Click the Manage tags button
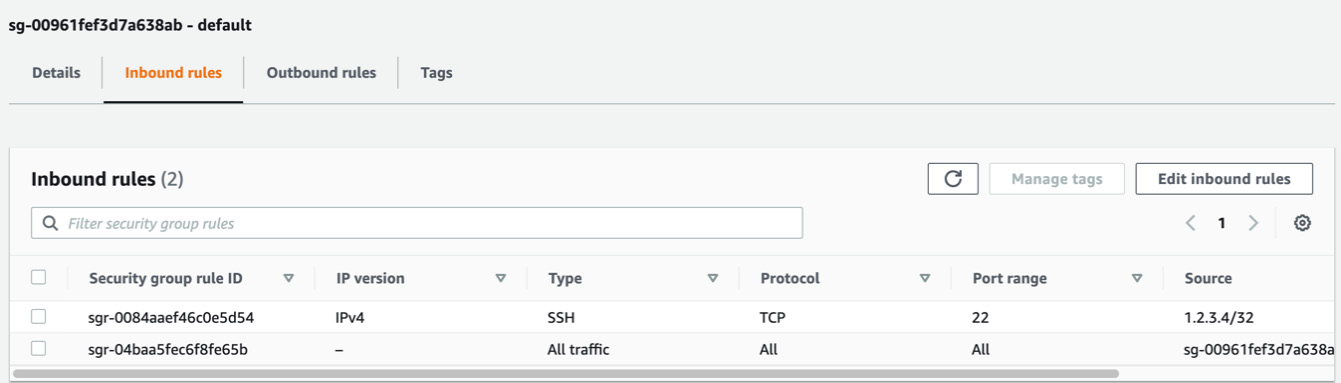 [1057, 179]
